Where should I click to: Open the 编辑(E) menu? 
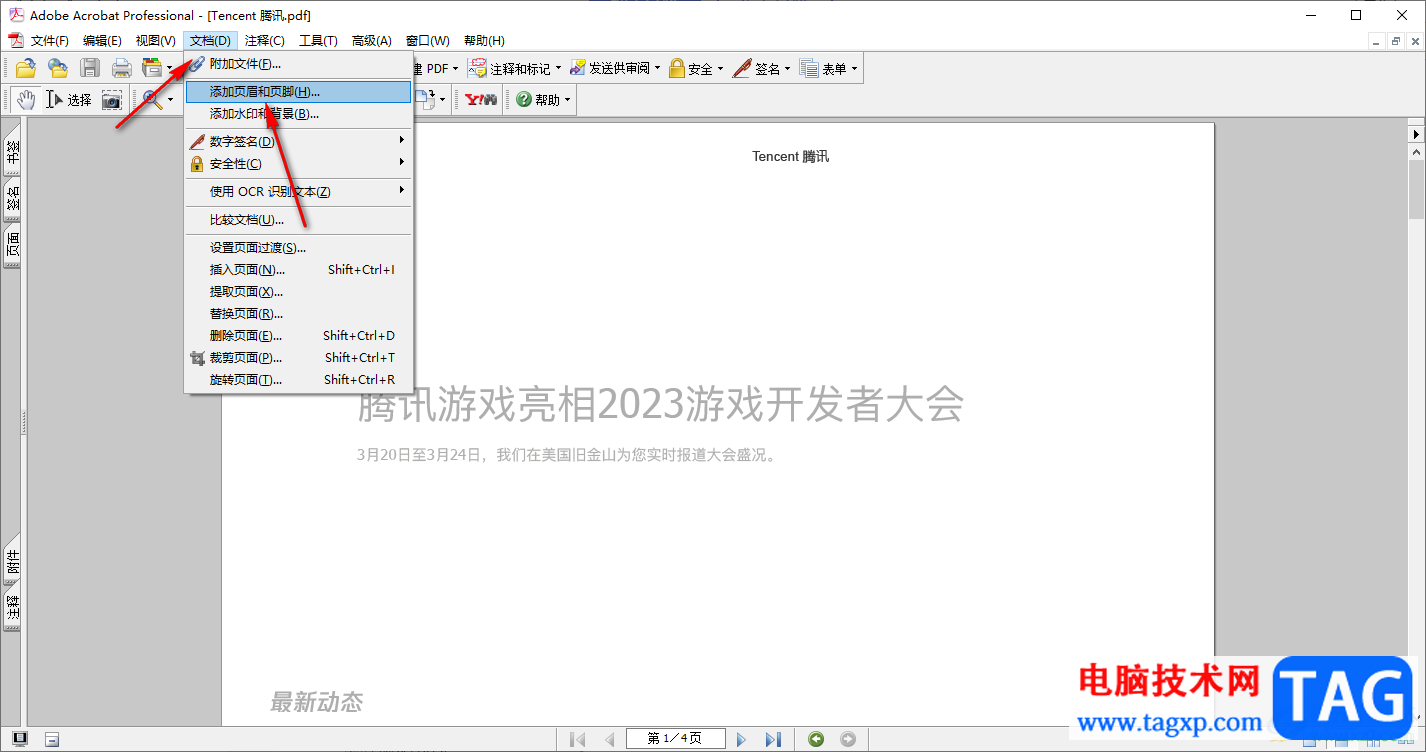click(102, 41)
